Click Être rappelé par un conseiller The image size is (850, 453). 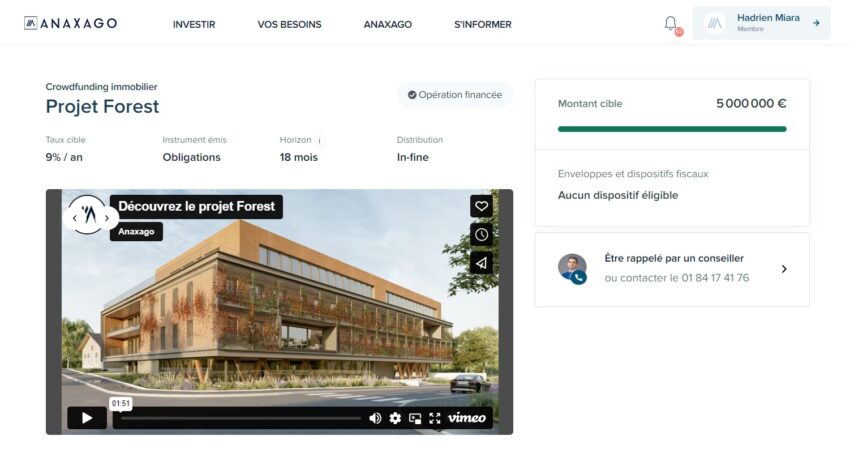[674, 258]
